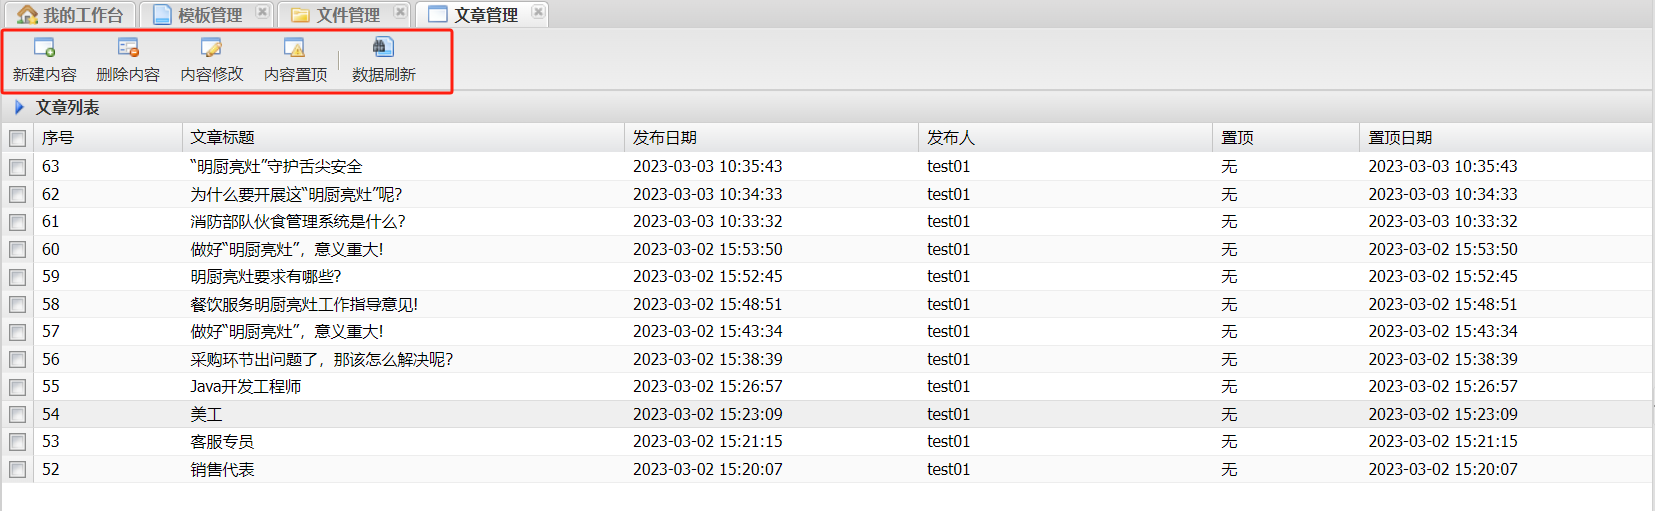
Task: Sort by 发布日期 column header
Action: point(665,138)
